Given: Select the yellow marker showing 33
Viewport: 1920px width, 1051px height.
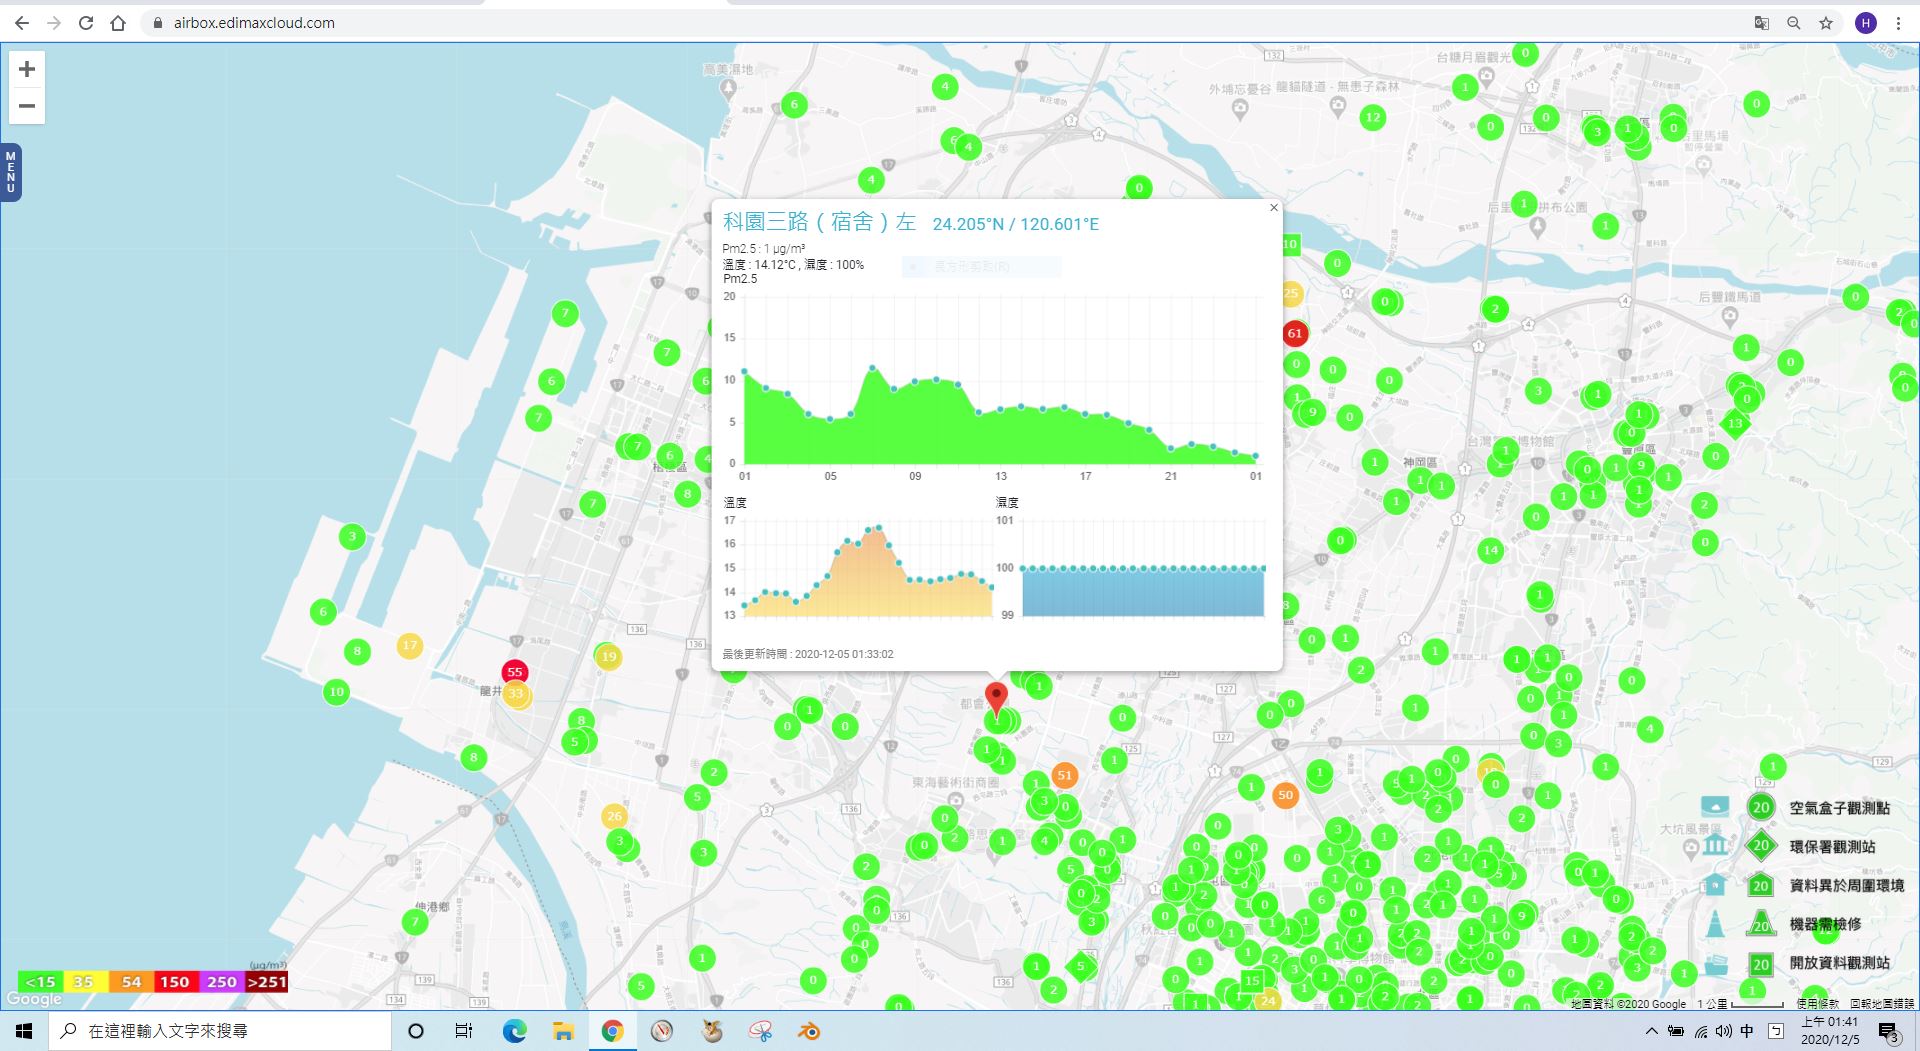Looking at the screenshot, I should point(516,694).
